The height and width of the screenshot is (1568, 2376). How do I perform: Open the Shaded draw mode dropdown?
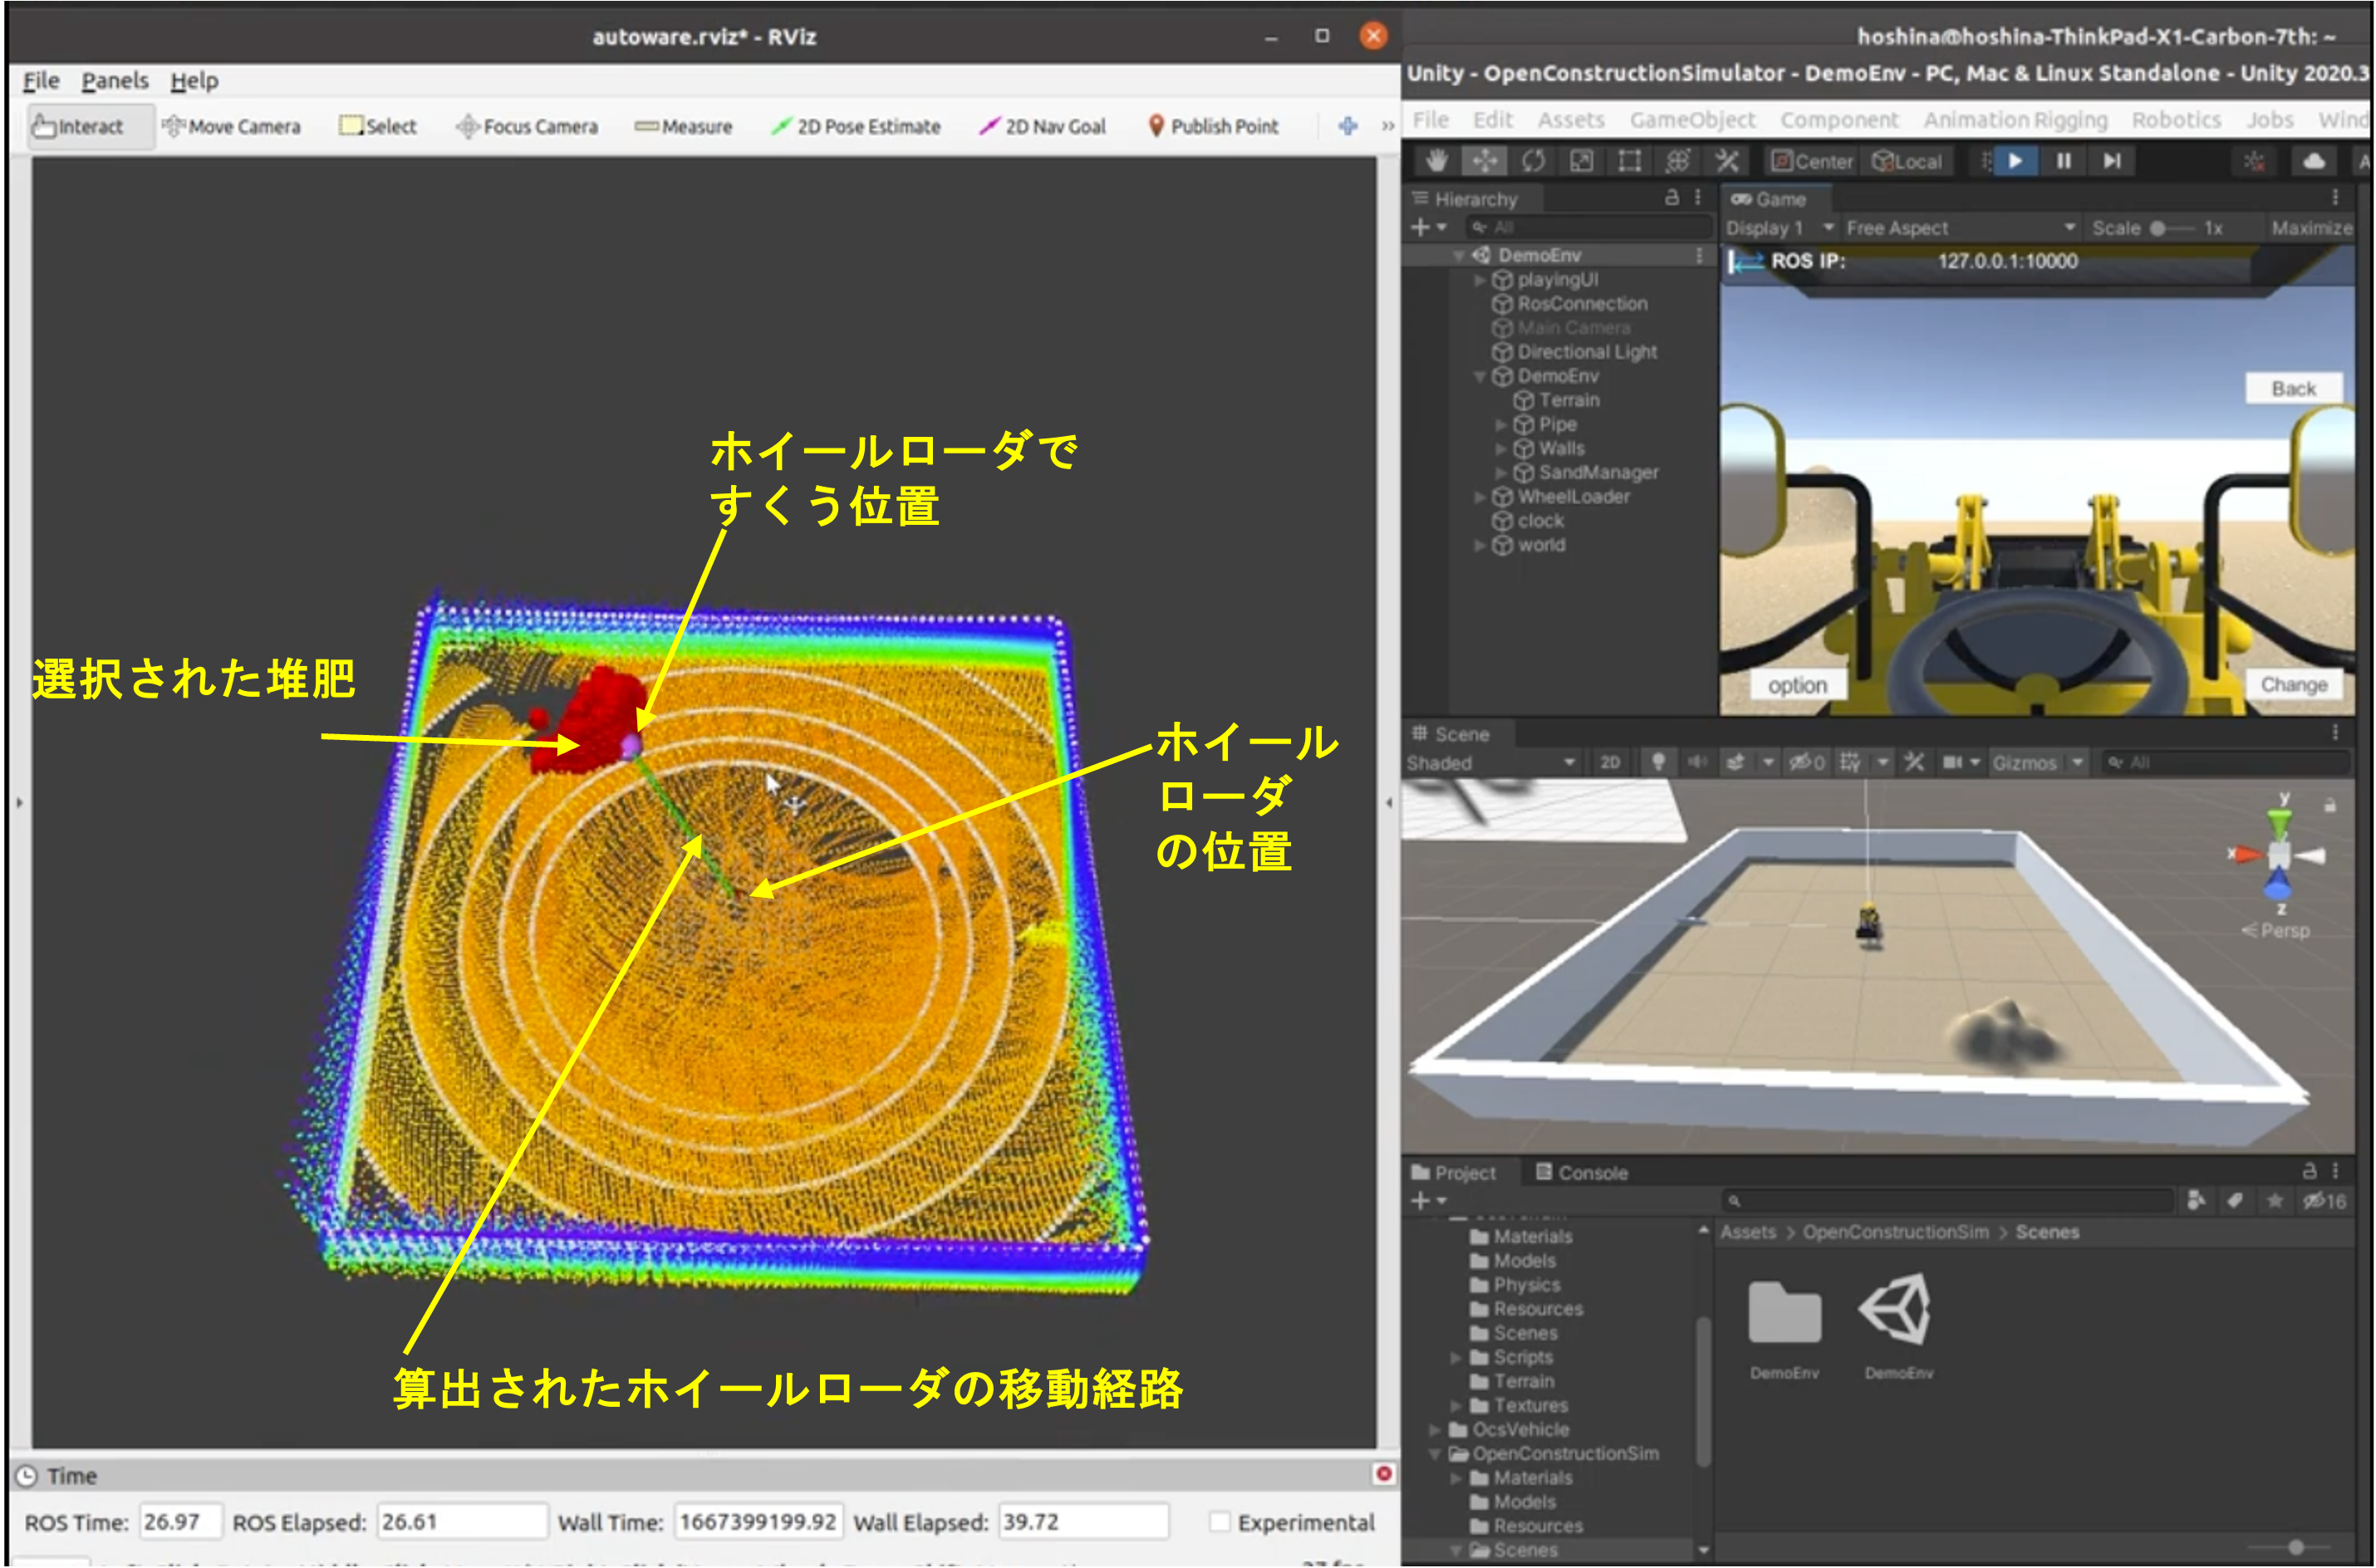pos(1490,763)
